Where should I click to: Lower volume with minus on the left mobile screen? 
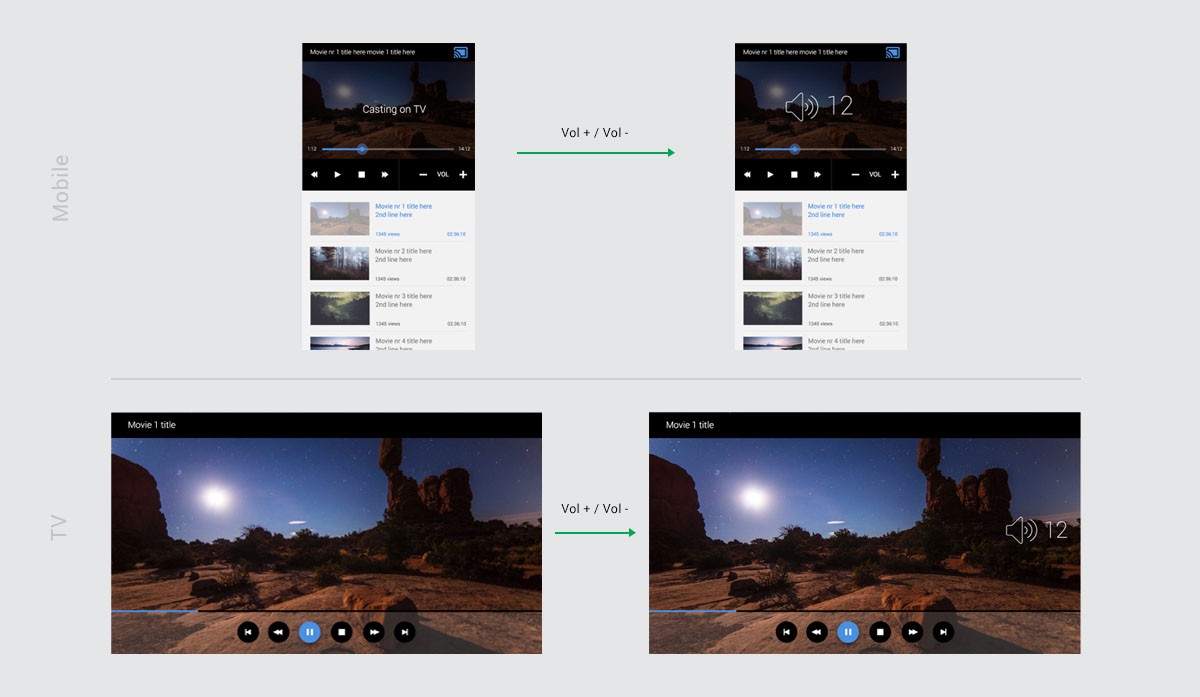(423, 175)
